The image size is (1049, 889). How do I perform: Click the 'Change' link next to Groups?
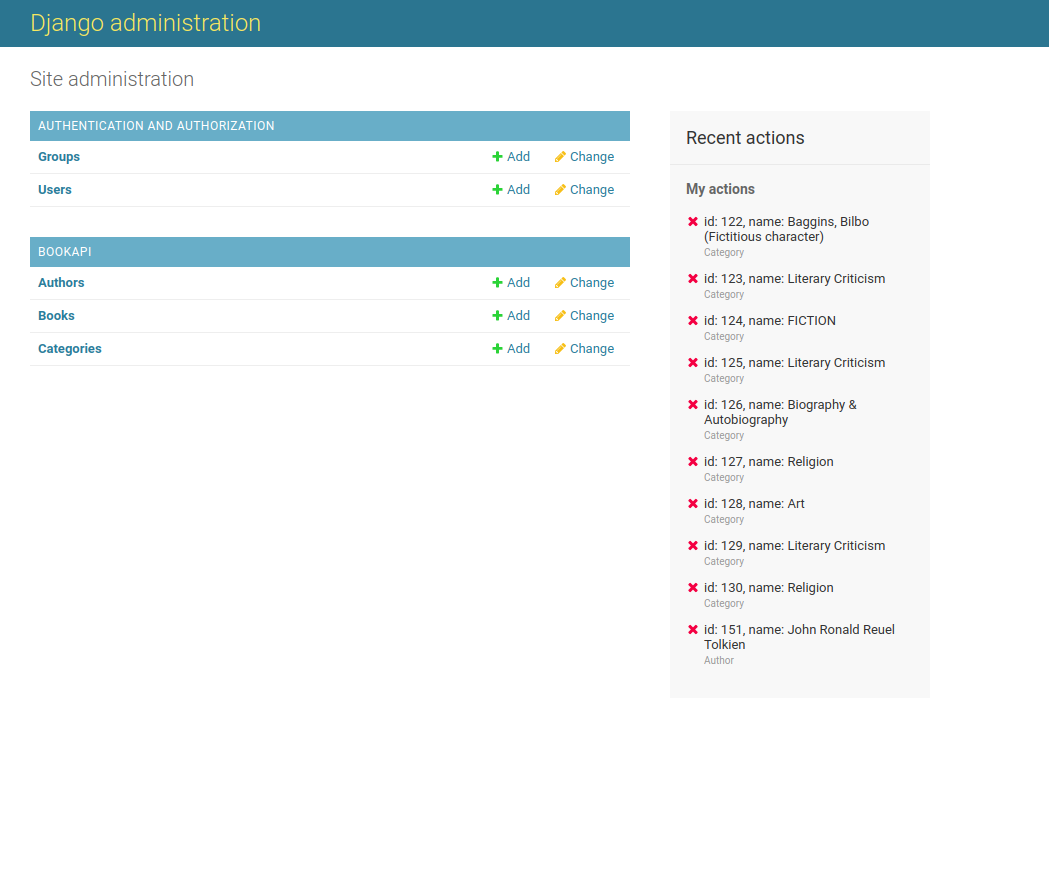(x=592, y=157)
